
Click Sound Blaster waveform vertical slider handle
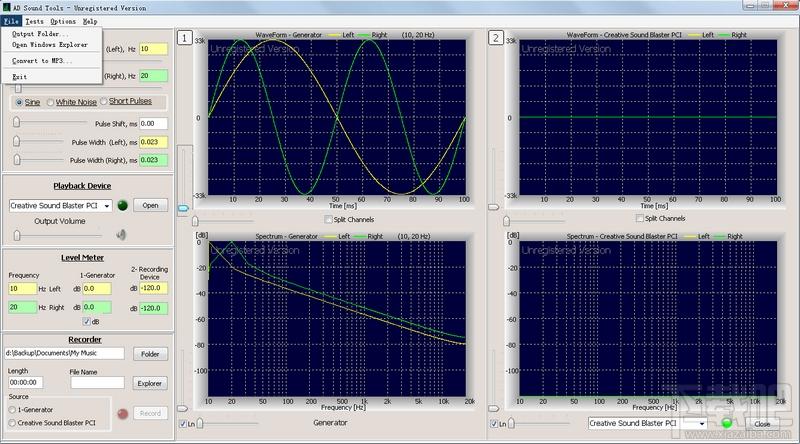click(x=493, y=207)
